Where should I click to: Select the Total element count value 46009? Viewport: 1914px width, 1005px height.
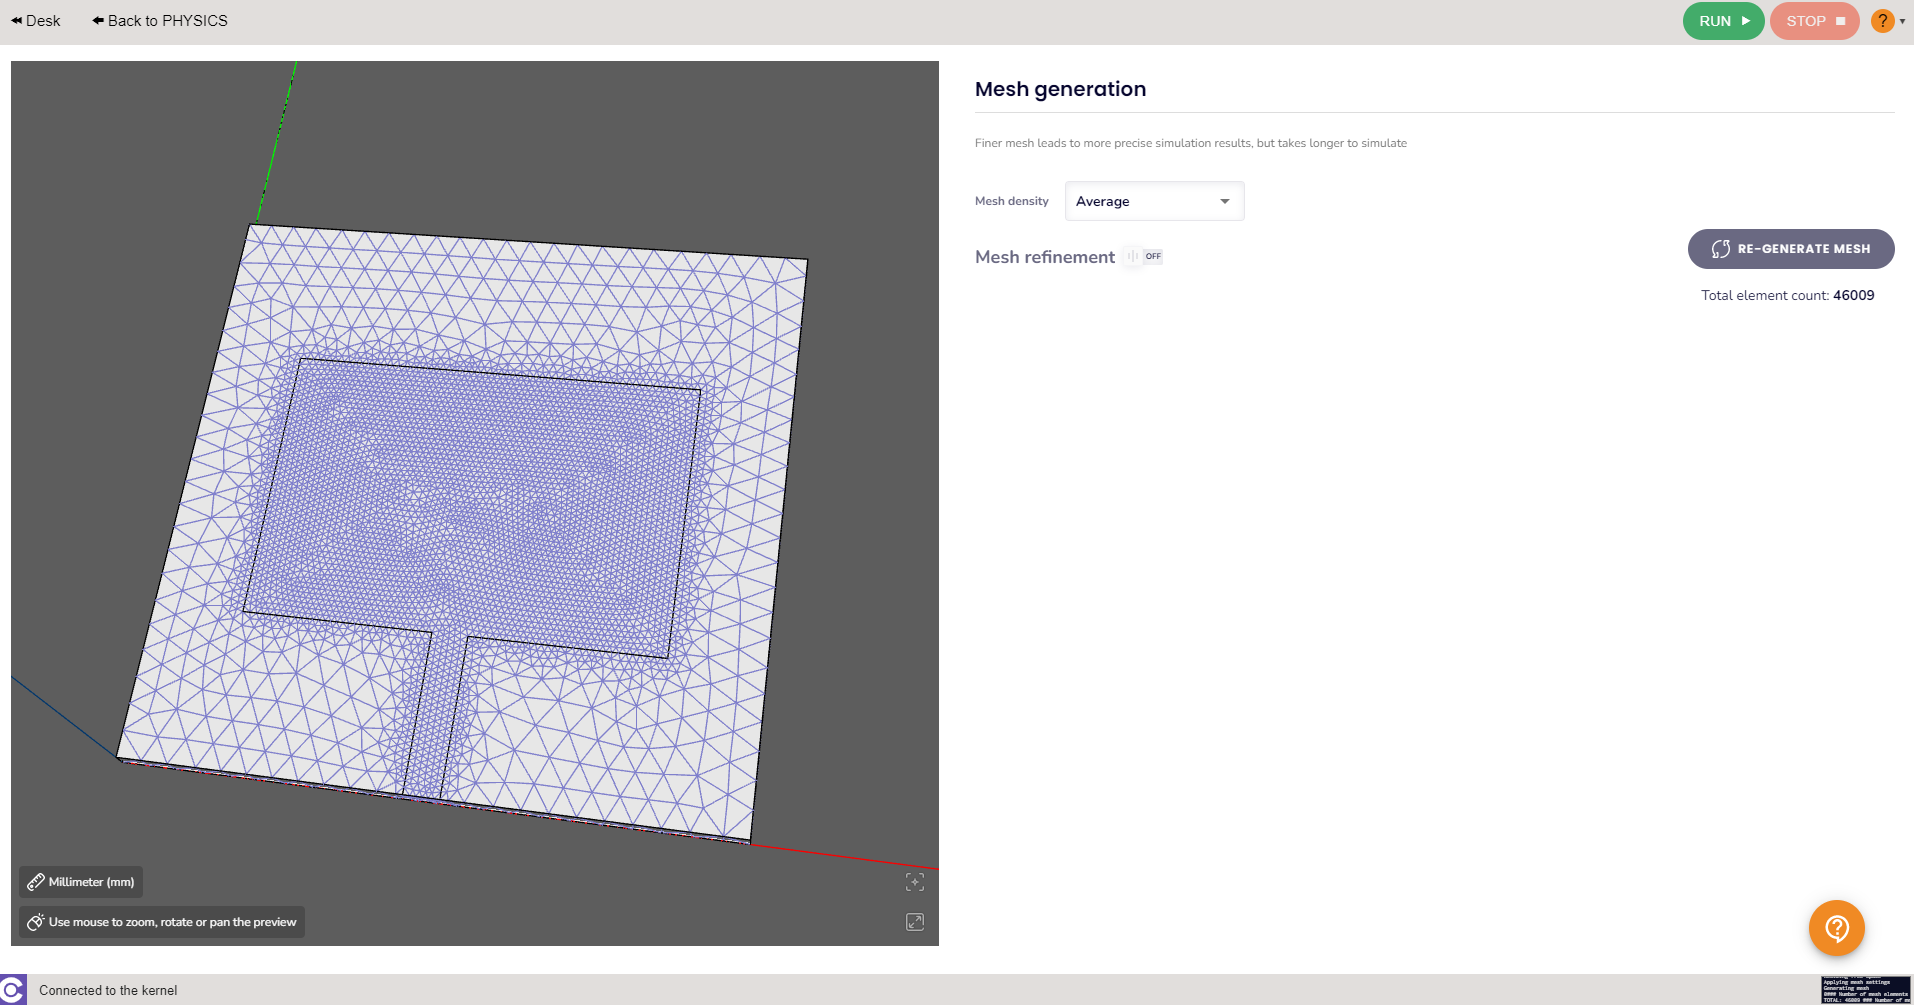1853,295
